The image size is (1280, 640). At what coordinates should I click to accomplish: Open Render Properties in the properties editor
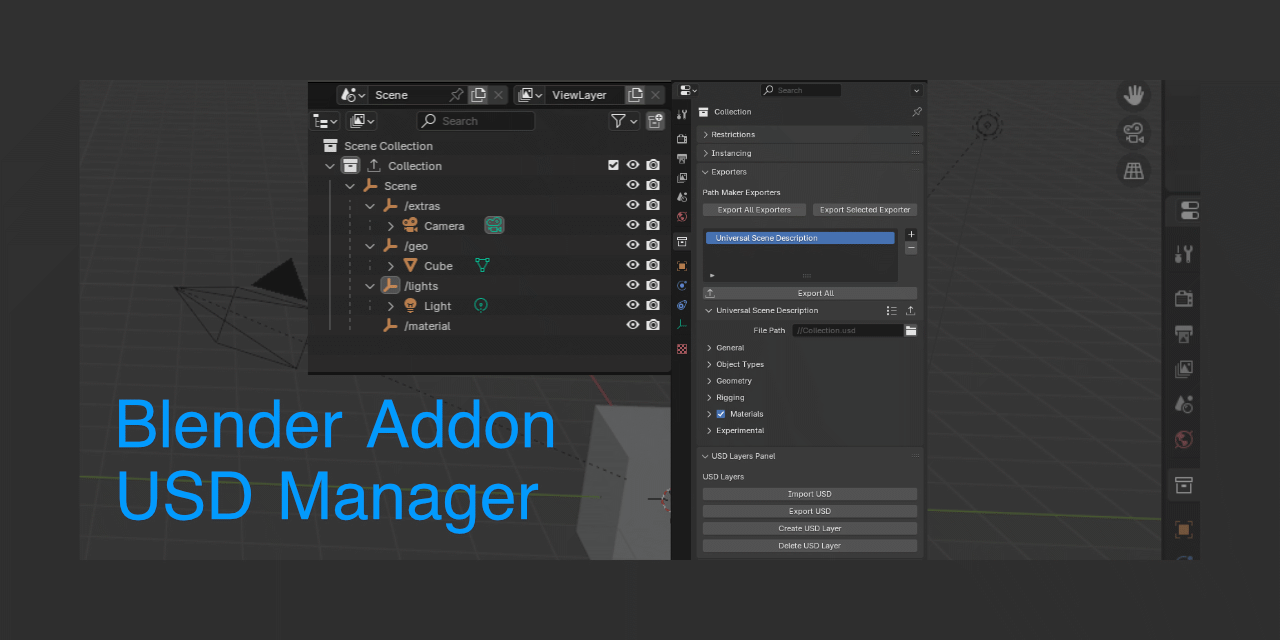[681, 138]
